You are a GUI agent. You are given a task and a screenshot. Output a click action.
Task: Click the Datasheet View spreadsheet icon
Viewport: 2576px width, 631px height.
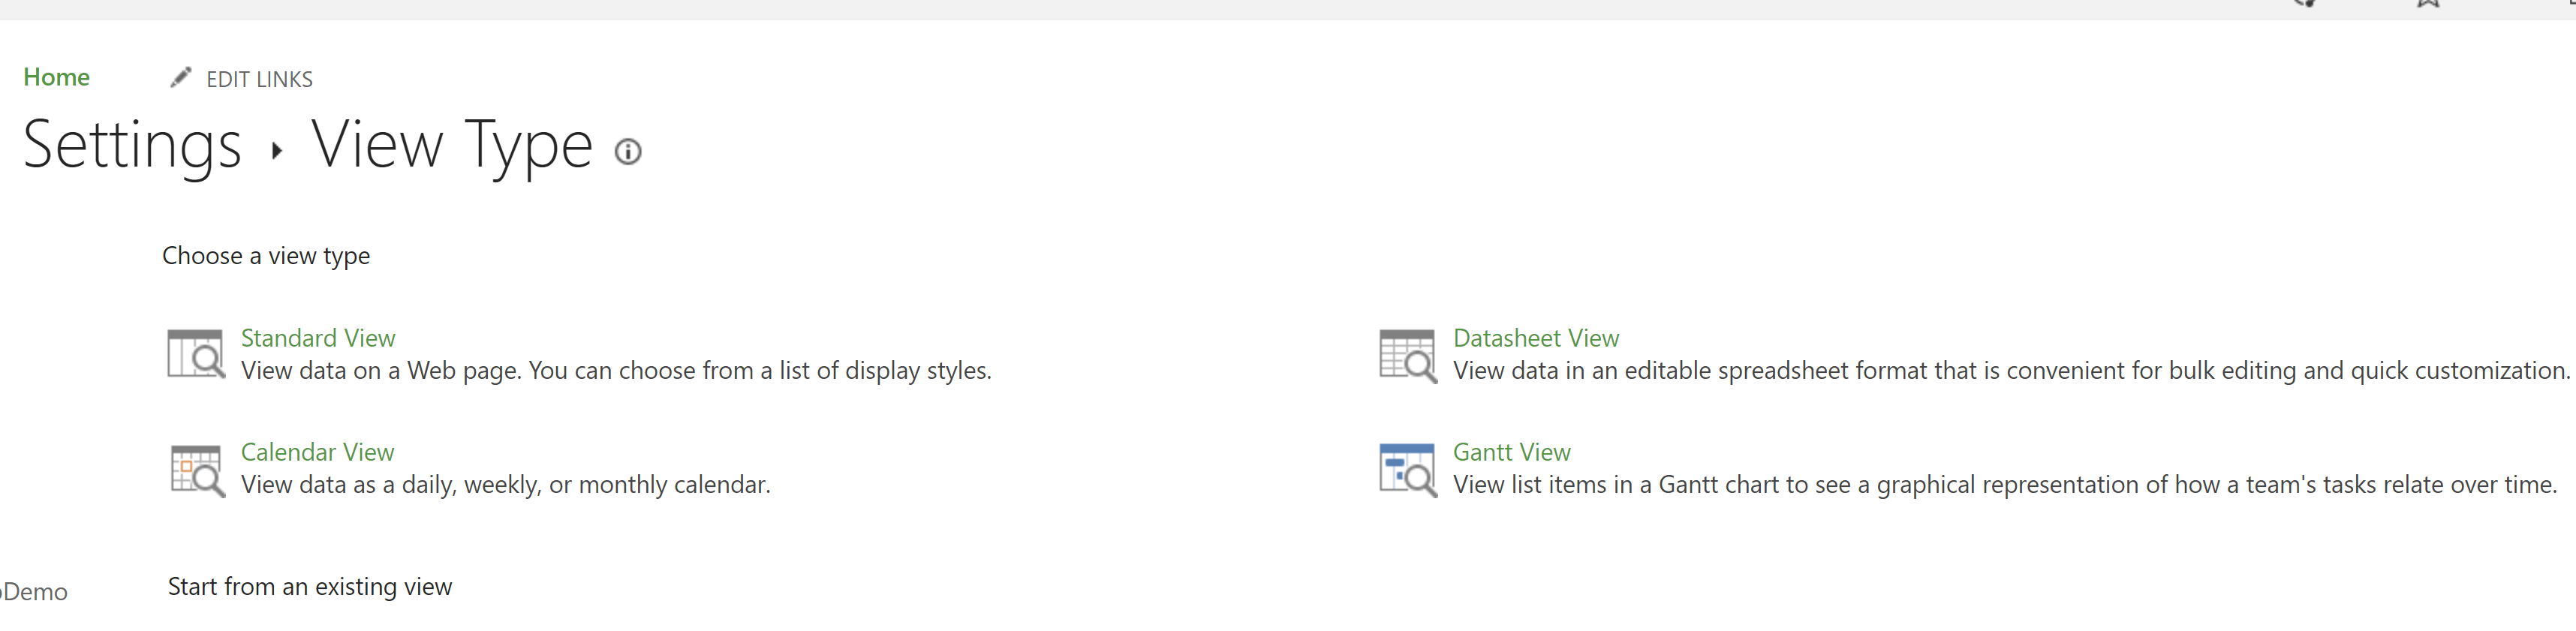[x=1408, y=356]
